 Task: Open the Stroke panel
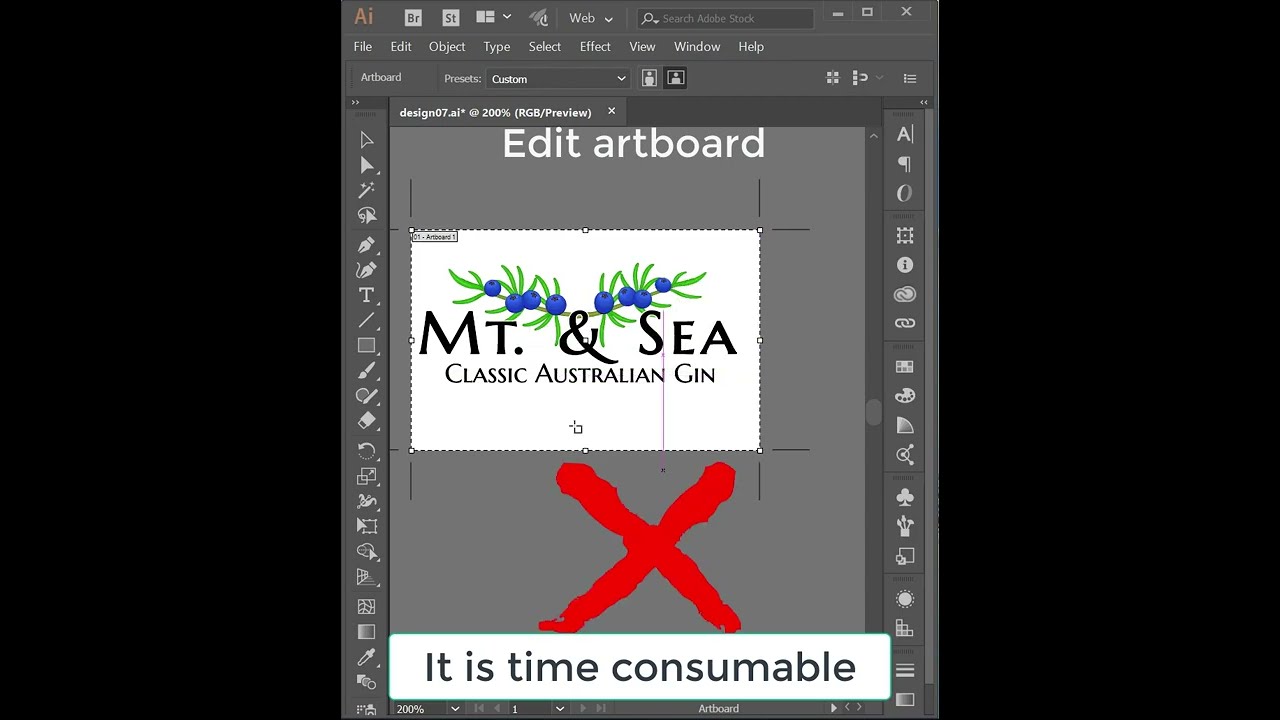[905, 670]
